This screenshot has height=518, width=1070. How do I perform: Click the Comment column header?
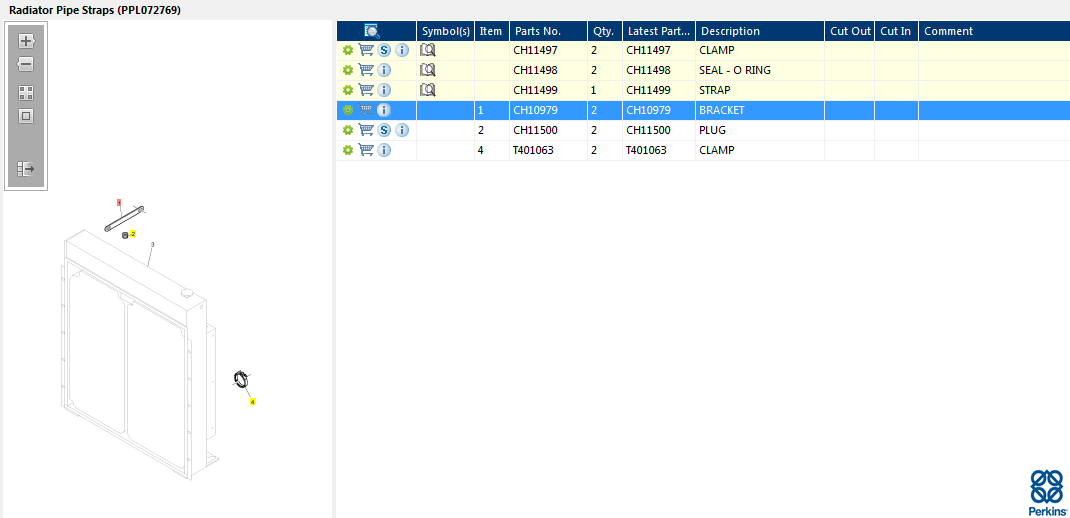[x=994, y=31]
